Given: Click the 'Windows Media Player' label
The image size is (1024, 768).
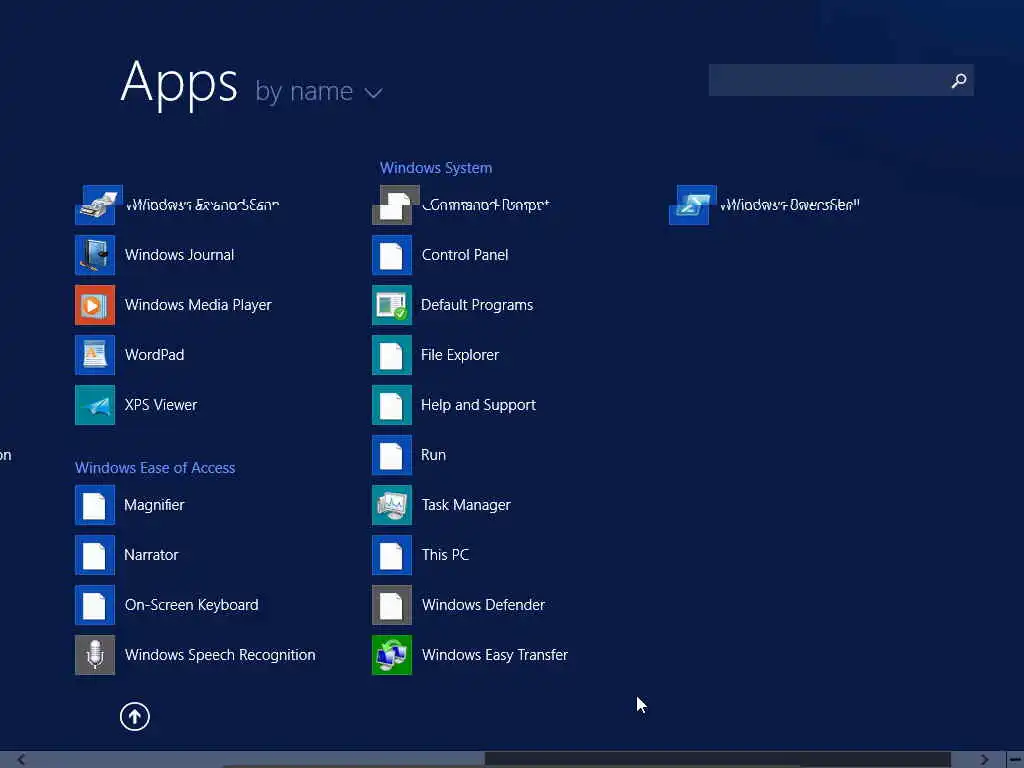Looking at the screenshot, I should pos(198,305).
